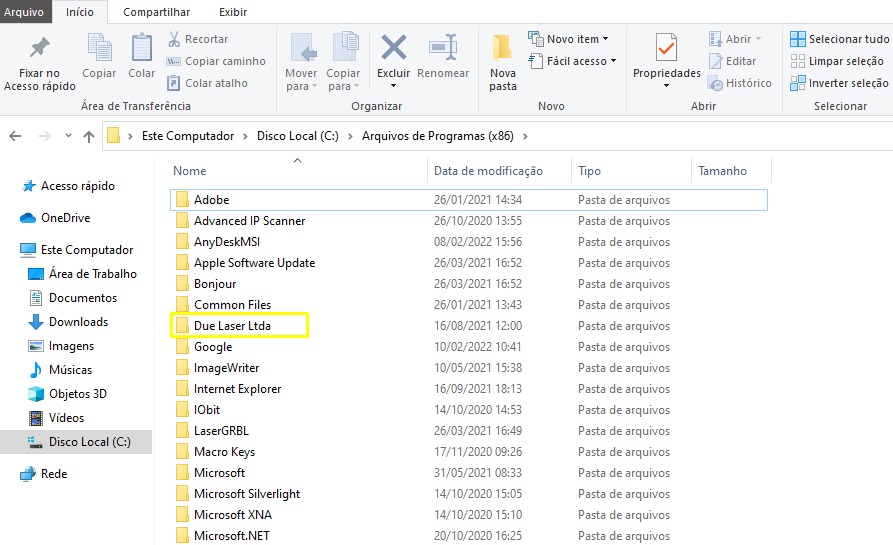Expand chevron after Este Computador in path
Viewport: 893px width, 545px height.
click(x=245, y=136)
